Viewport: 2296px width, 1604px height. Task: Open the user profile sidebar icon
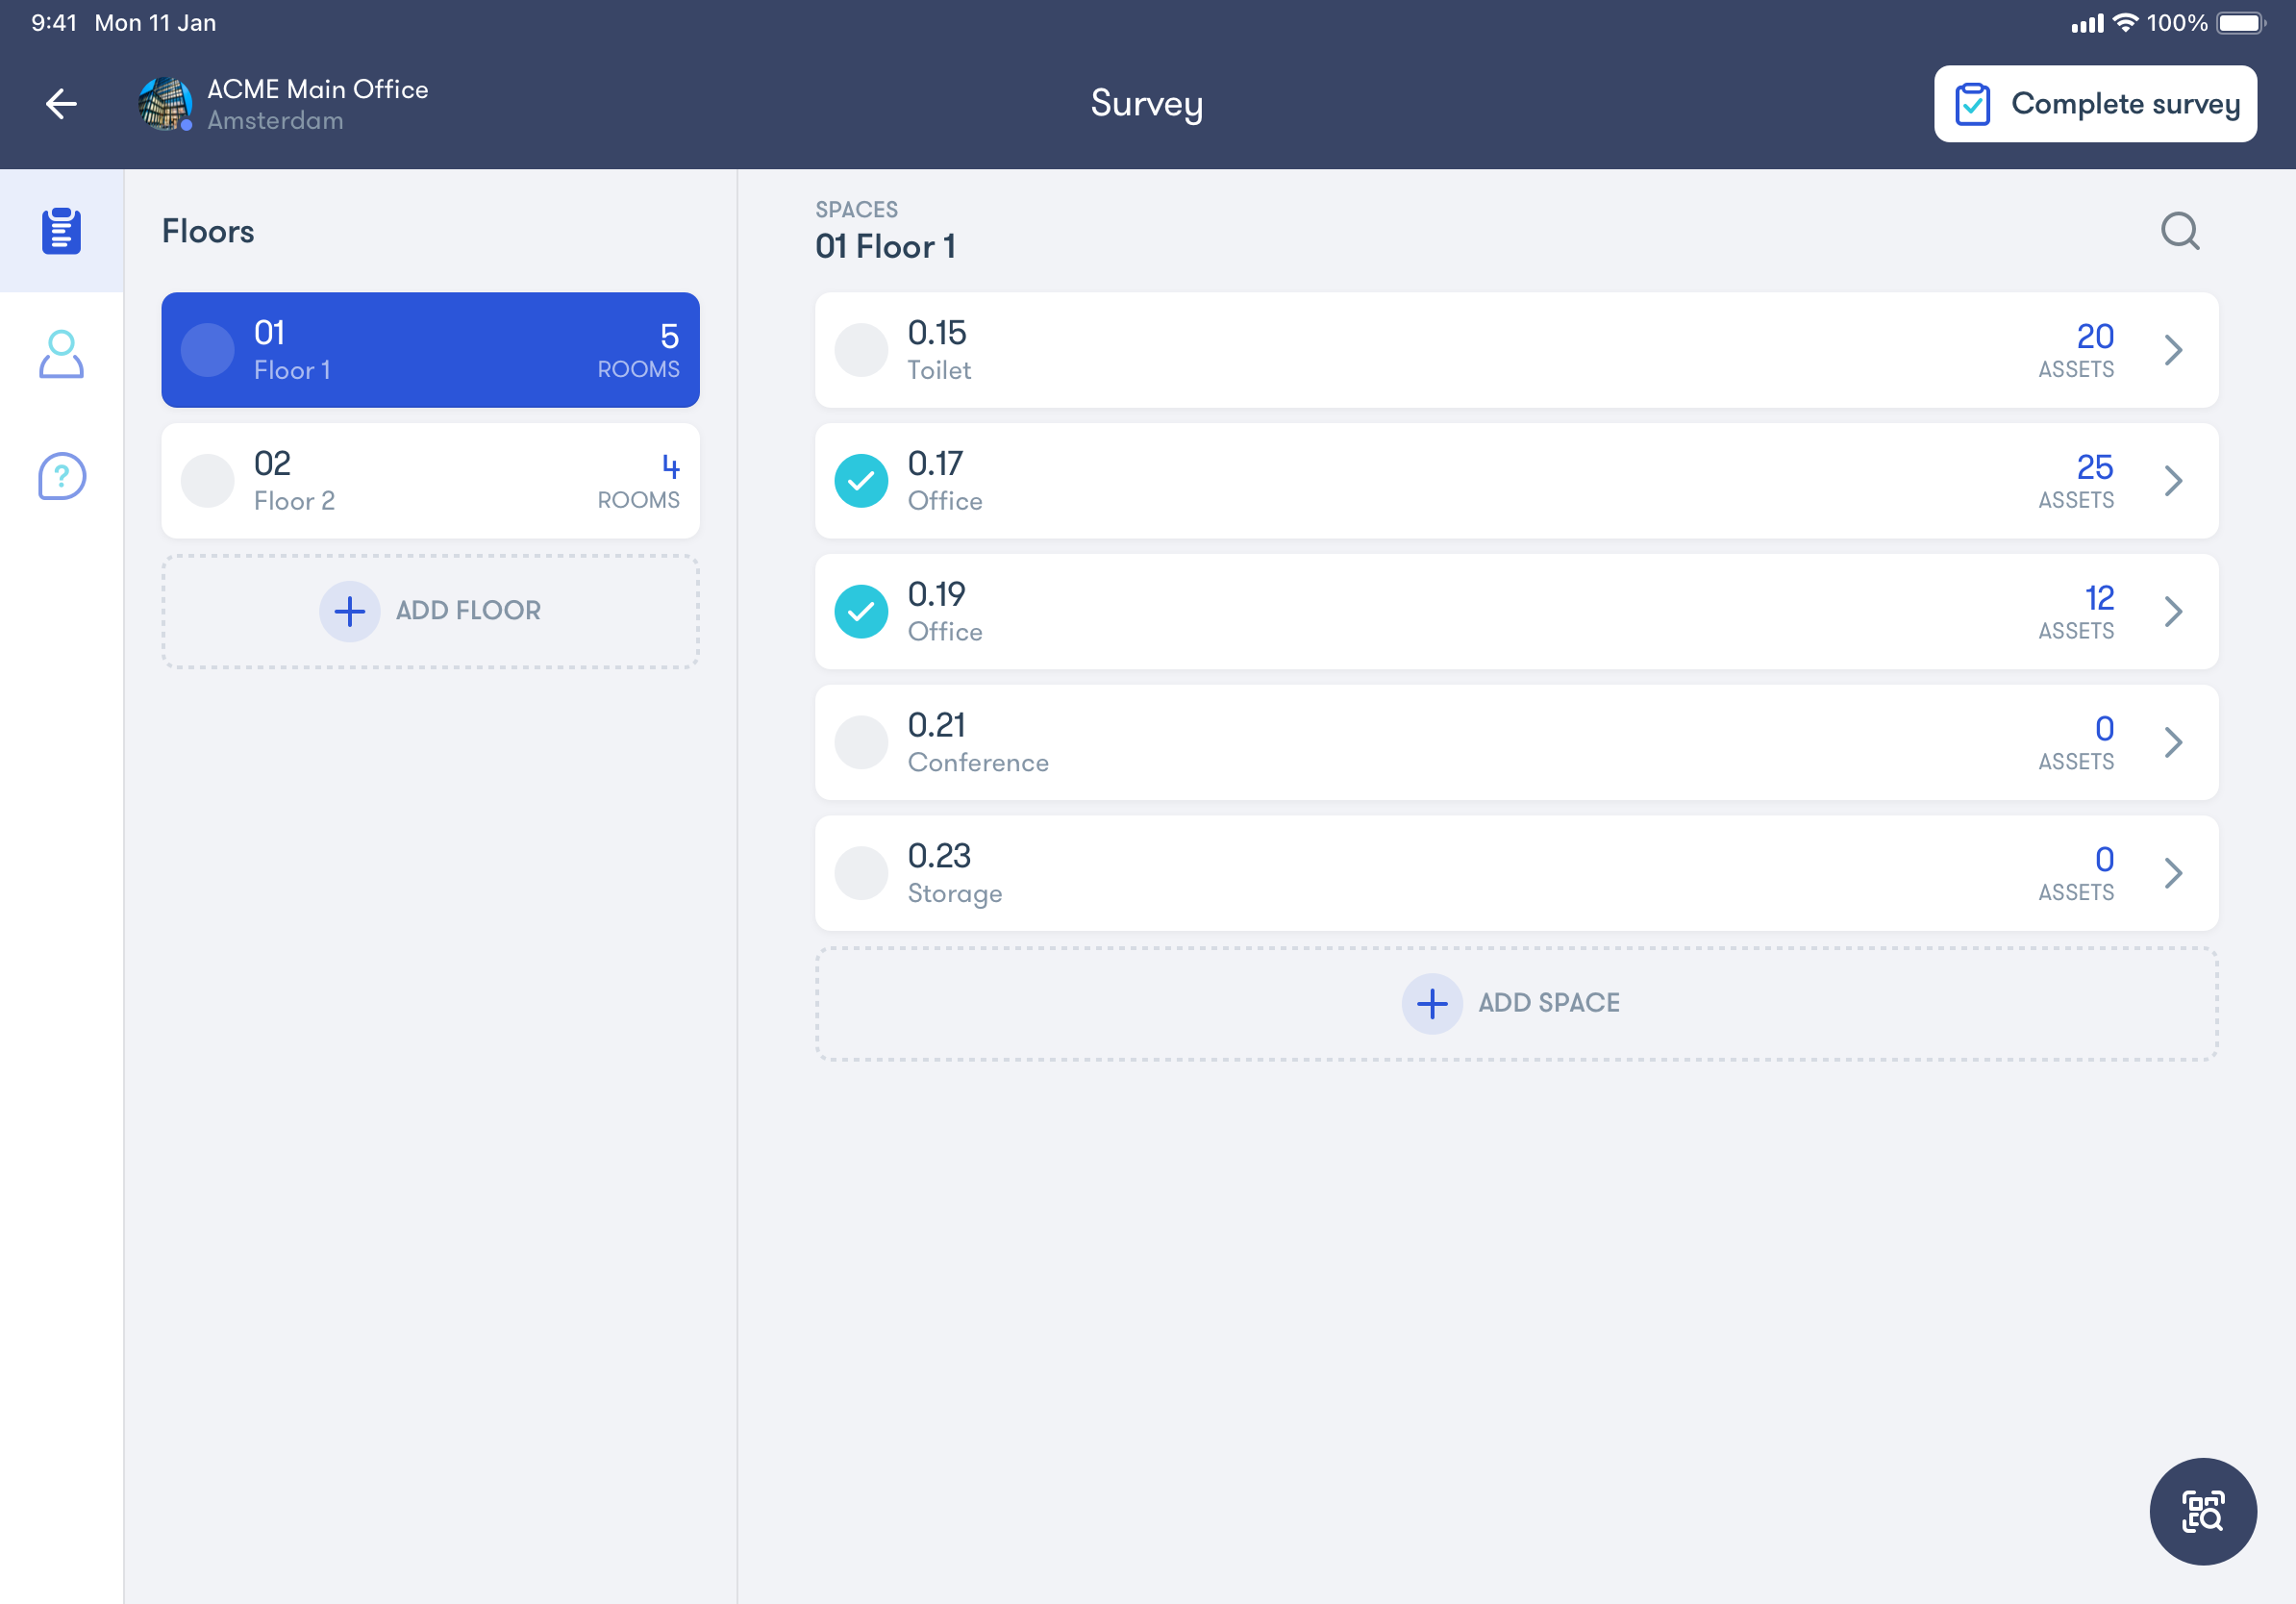pyautogui.click(x=61, y=355)
